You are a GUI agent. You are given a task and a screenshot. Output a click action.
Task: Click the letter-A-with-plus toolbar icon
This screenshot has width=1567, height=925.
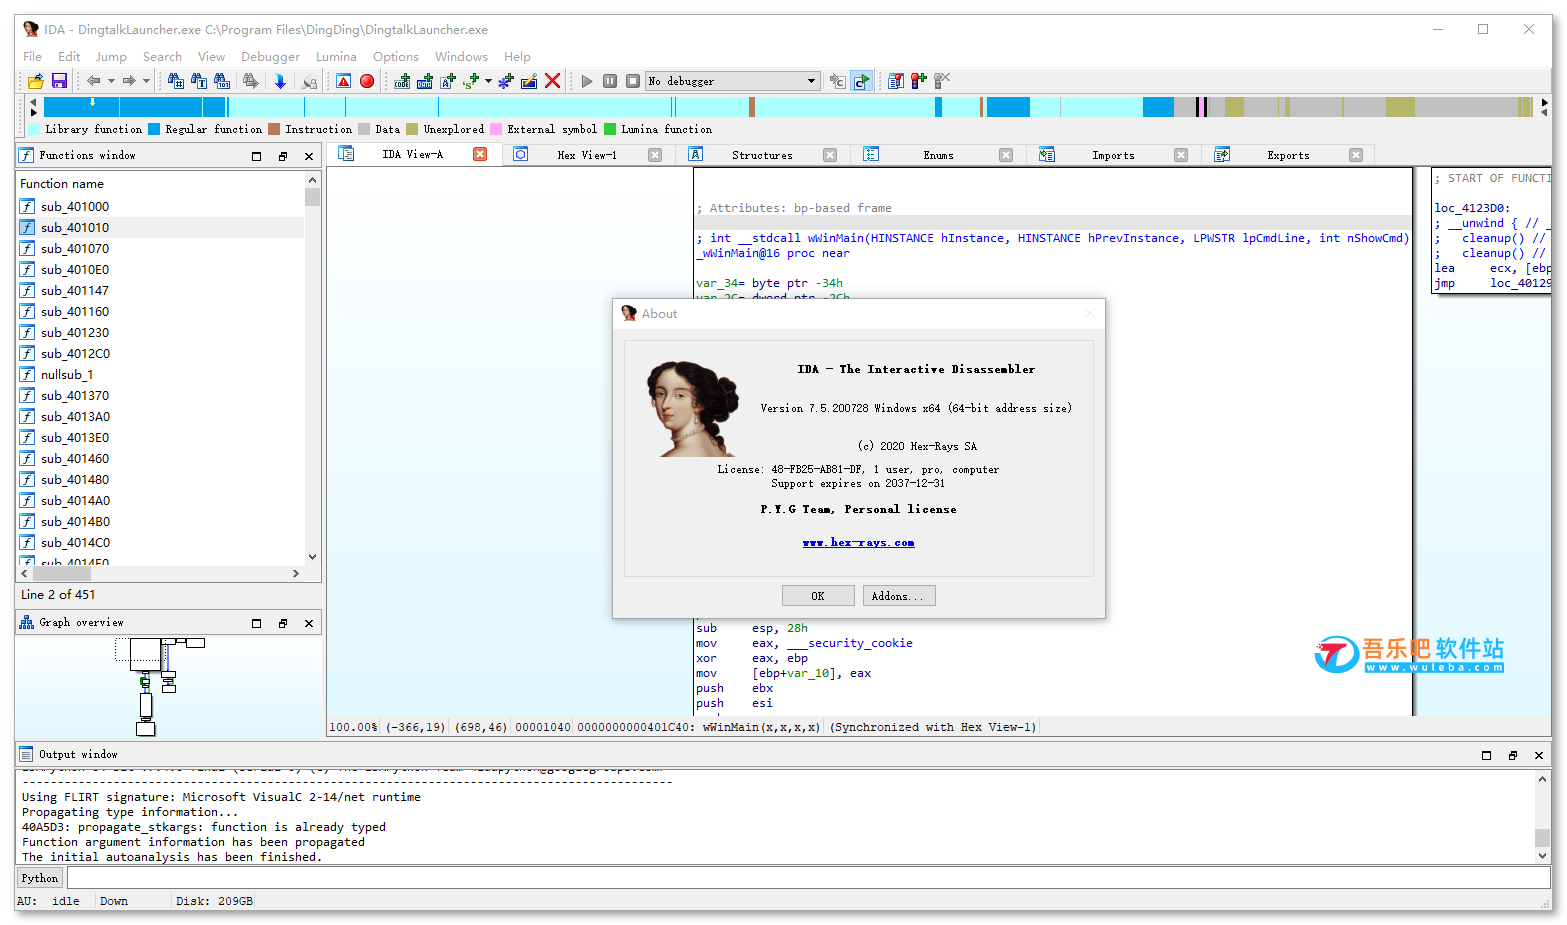pyautogui.click(x=448, y=81)
